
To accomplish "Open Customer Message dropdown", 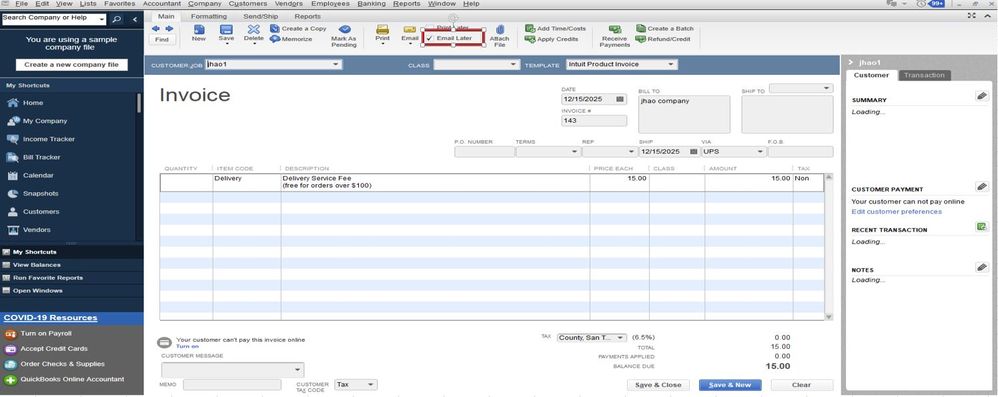I will tap(297, 370).
